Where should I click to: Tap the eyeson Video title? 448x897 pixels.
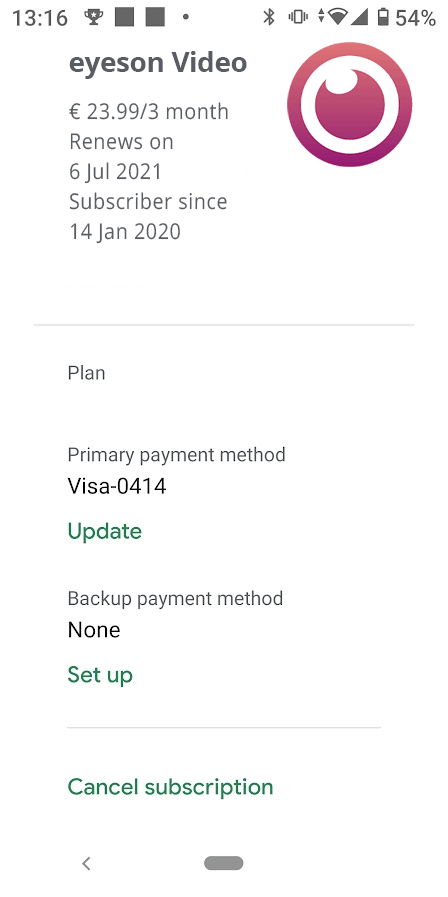[158, 62]
